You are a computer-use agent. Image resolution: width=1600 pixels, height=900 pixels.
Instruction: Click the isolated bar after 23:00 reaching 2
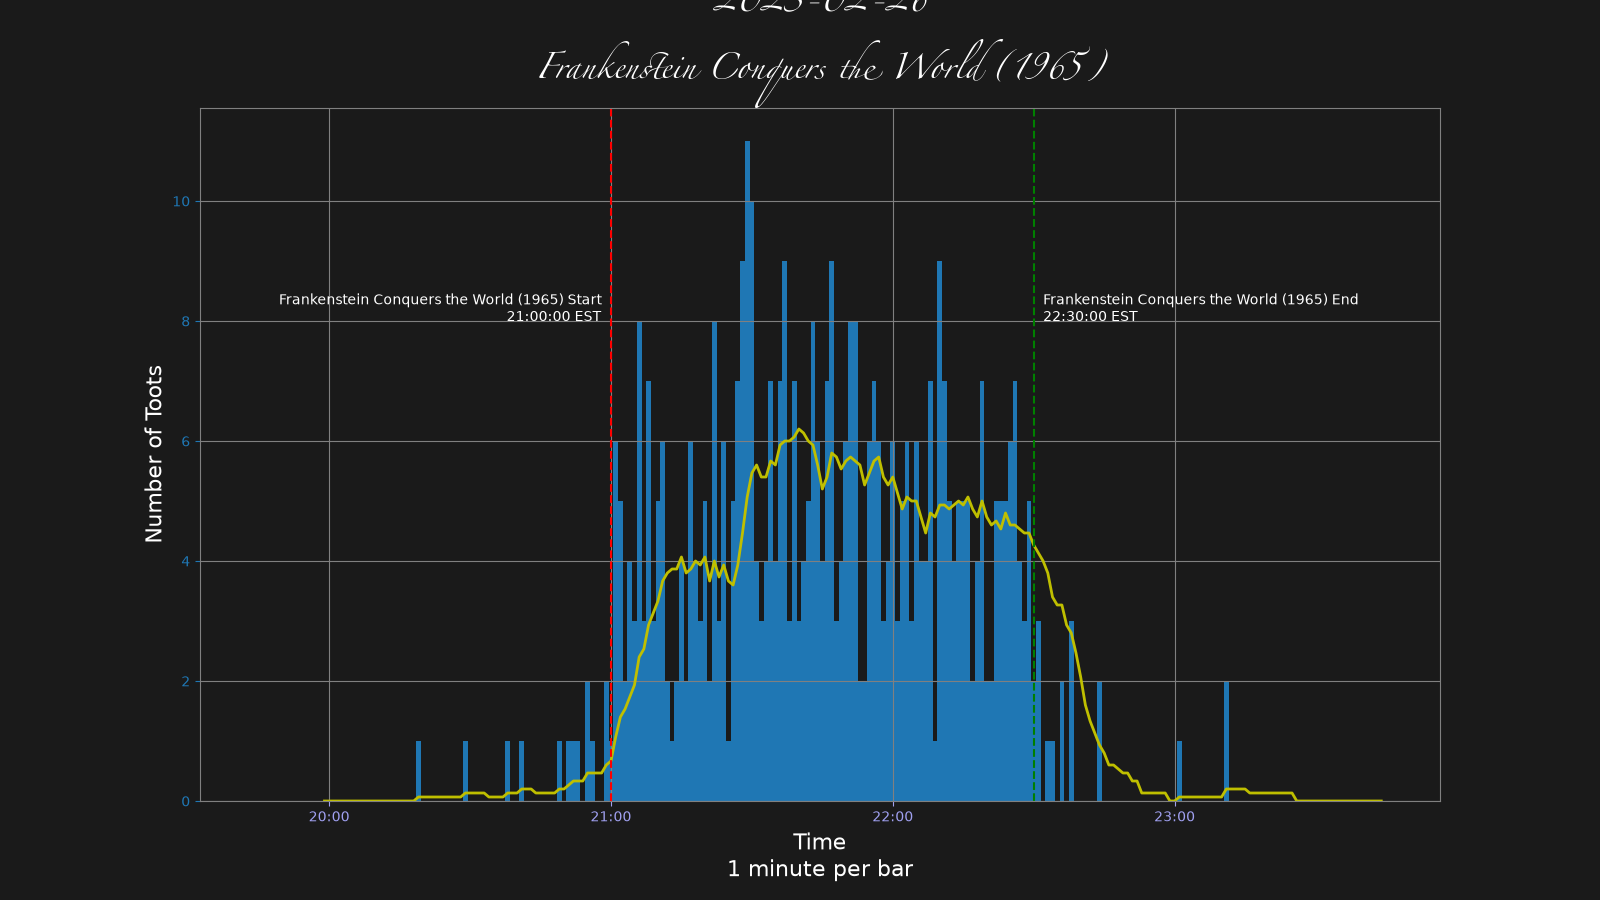1227,741
